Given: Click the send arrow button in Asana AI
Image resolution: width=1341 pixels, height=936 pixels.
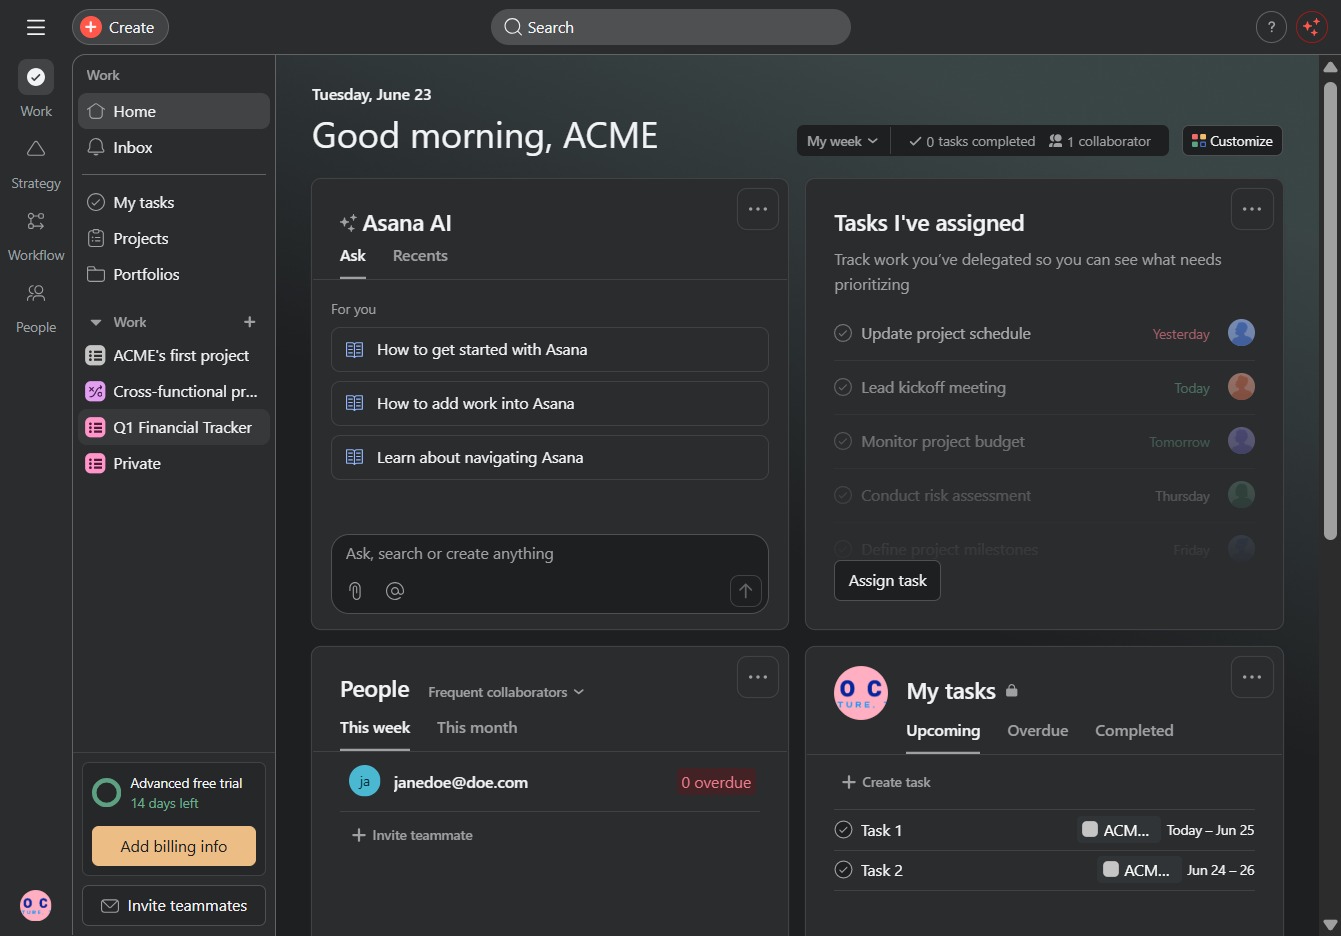Looking at the screenshot, I should pos(746,591).
